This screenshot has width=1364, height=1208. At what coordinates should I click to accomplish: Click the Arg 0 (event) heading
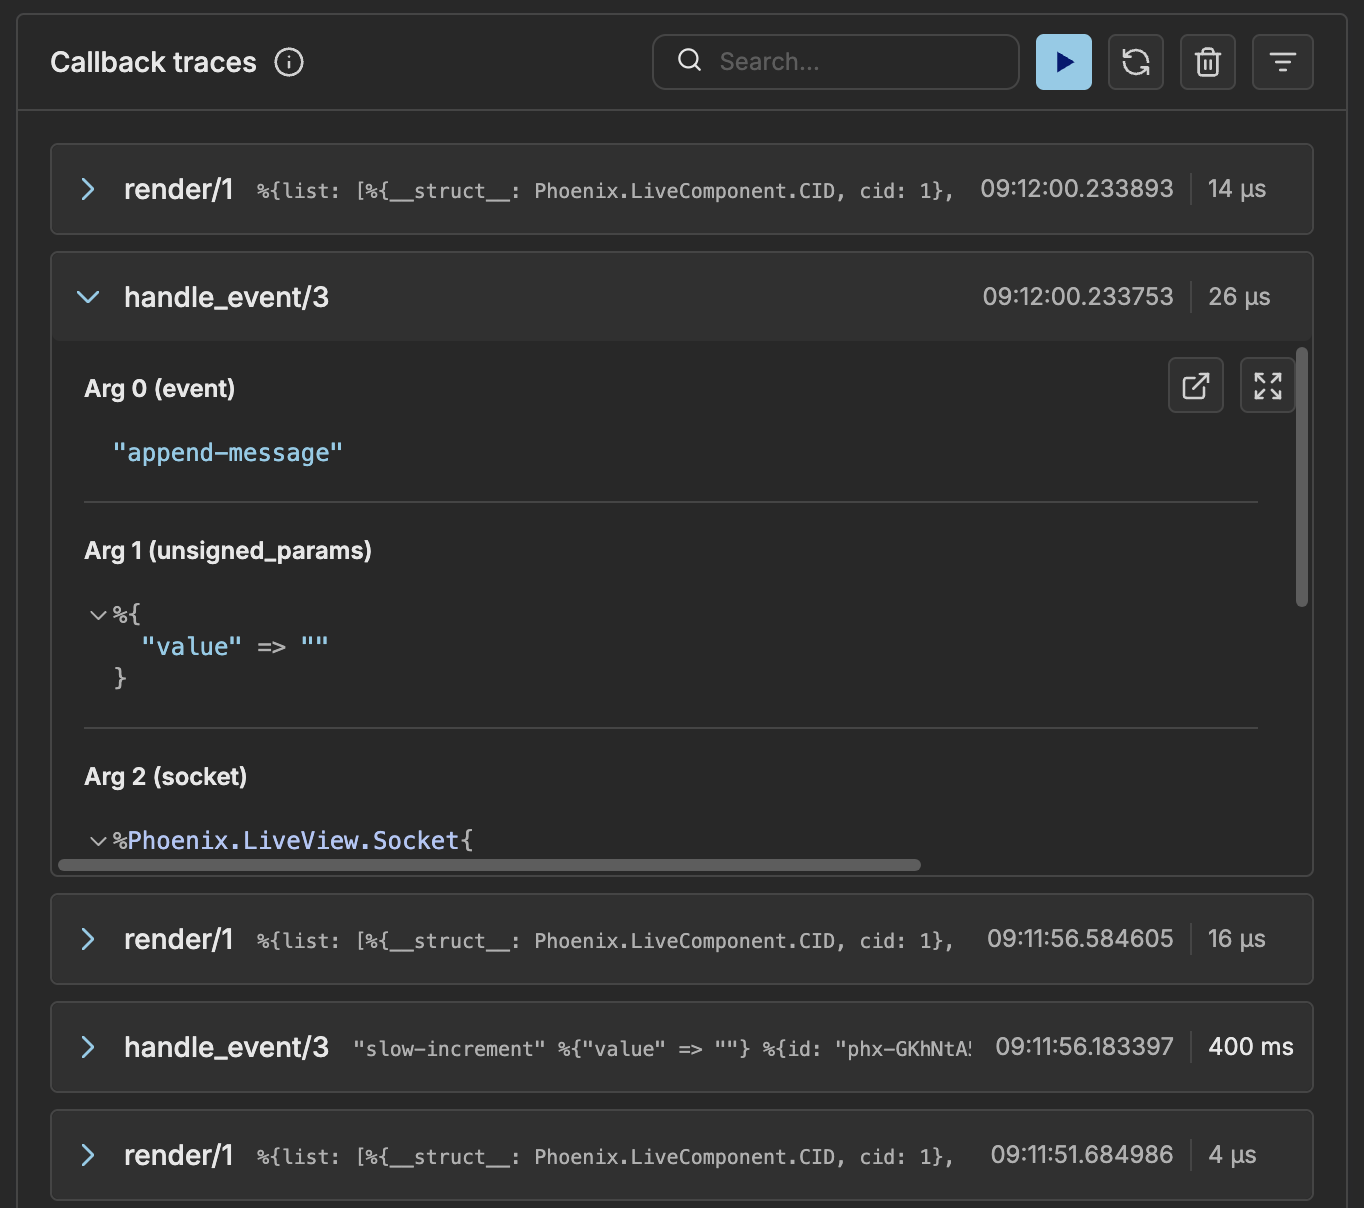pos(160,389)
